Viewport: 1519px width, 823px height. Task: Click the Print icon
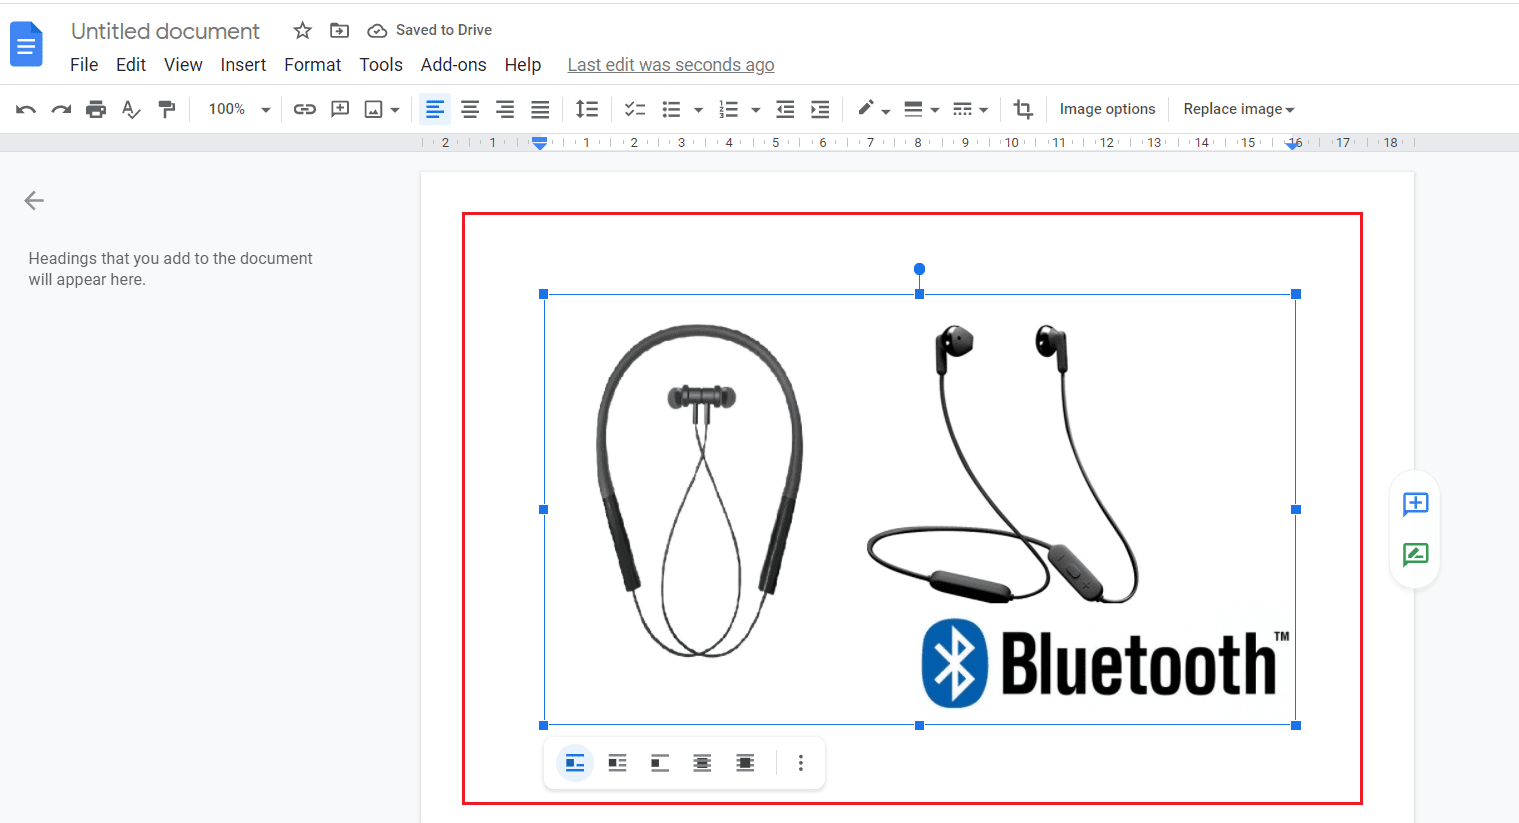[96, 109]
